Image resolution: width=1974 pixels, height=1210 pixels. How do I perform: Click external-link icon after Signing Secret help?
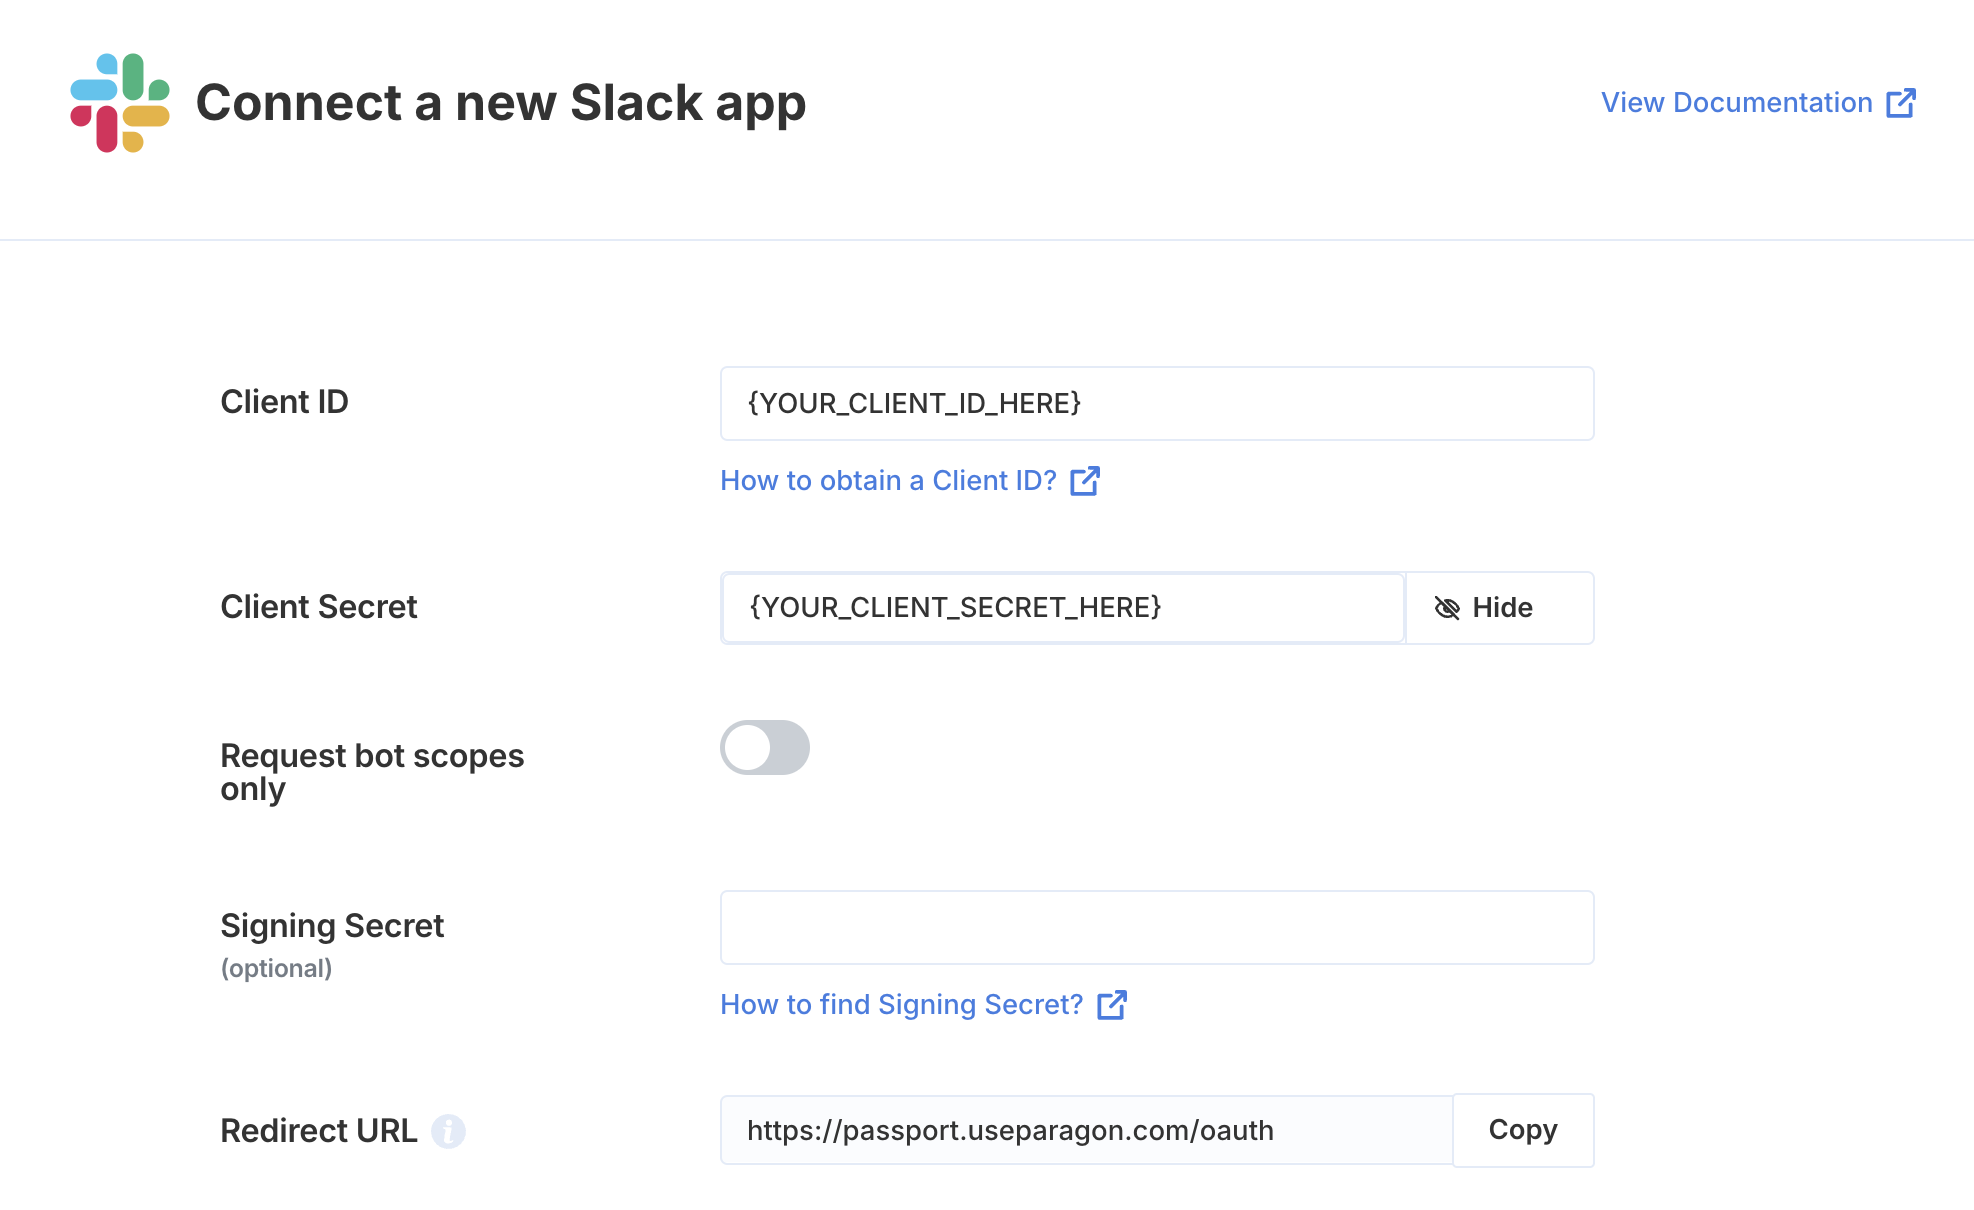tap(1112, 1005)
